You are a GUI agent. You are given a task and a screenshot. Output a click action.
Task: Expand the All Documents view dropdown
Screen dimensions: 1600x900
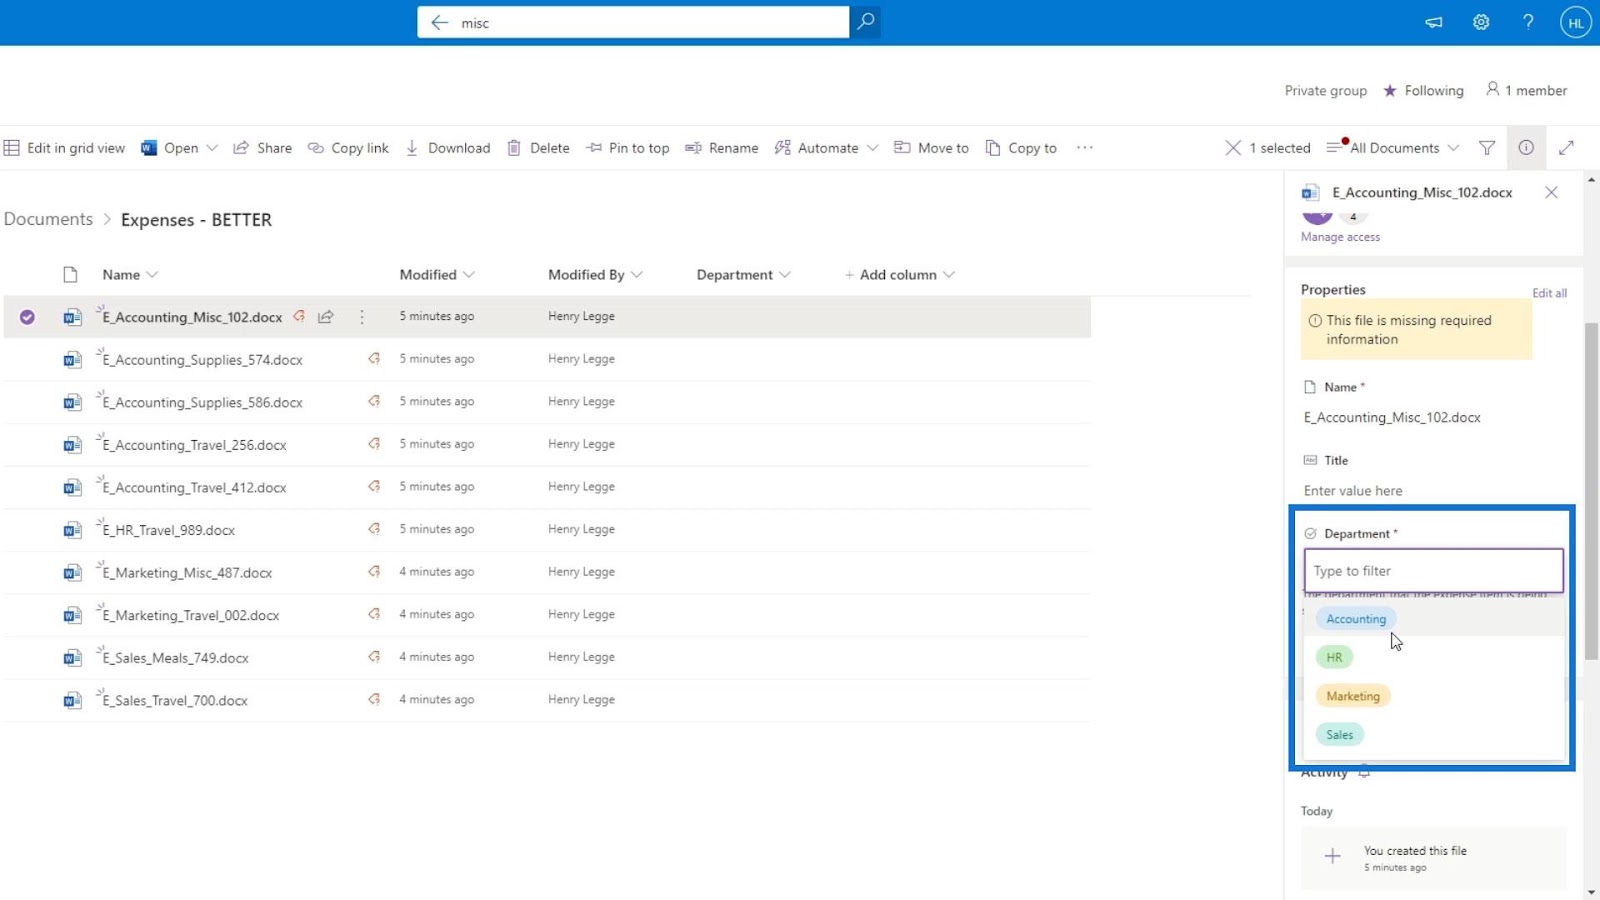[1393, 148]
